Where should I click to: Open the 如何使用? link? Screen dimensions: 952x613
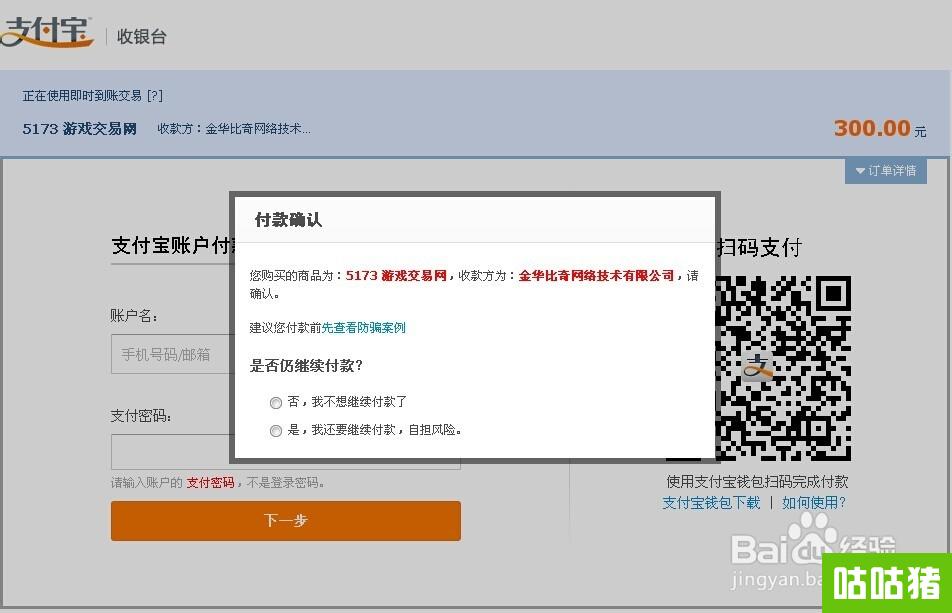point(814,503)
